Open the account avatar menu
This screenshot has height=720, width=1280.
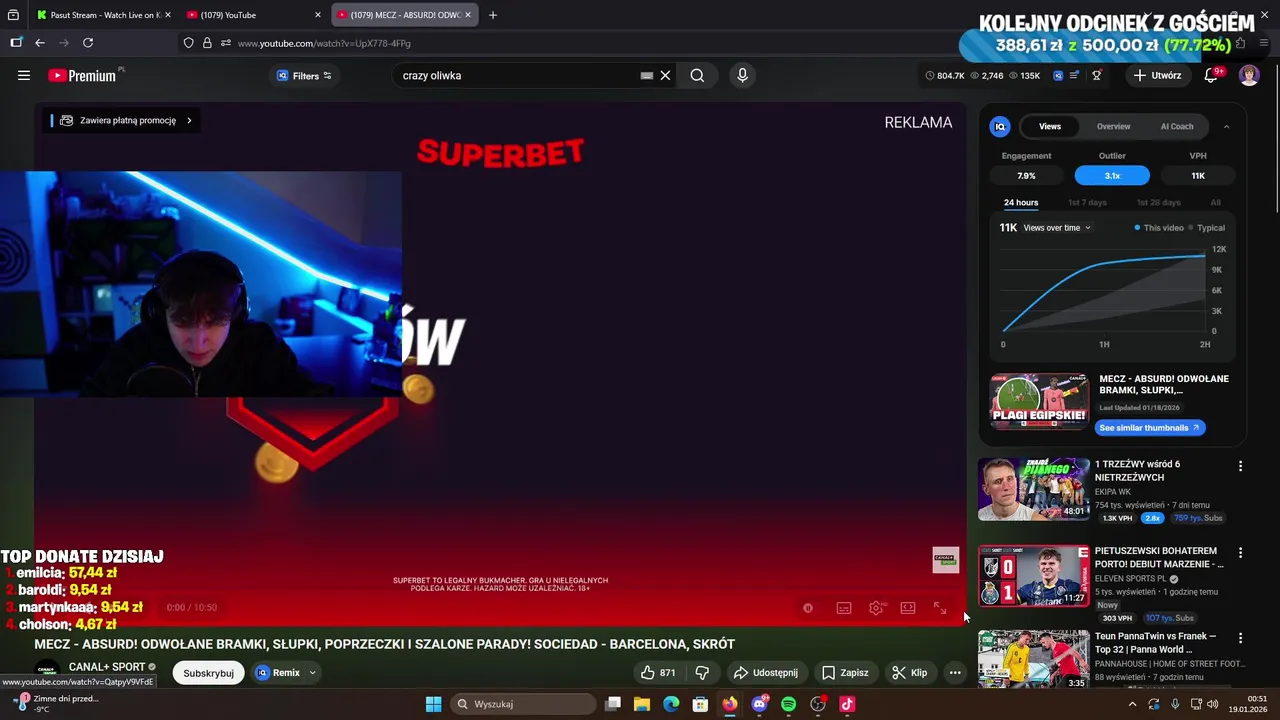1249,75
